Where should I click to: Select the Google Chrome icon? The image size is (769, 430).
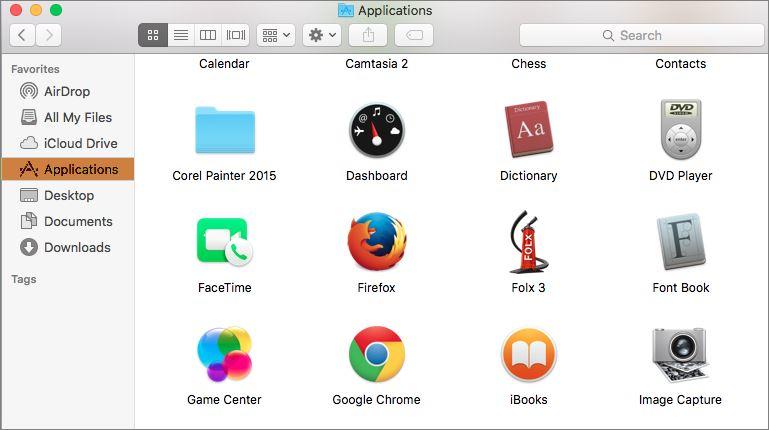[x=377, y=354]
